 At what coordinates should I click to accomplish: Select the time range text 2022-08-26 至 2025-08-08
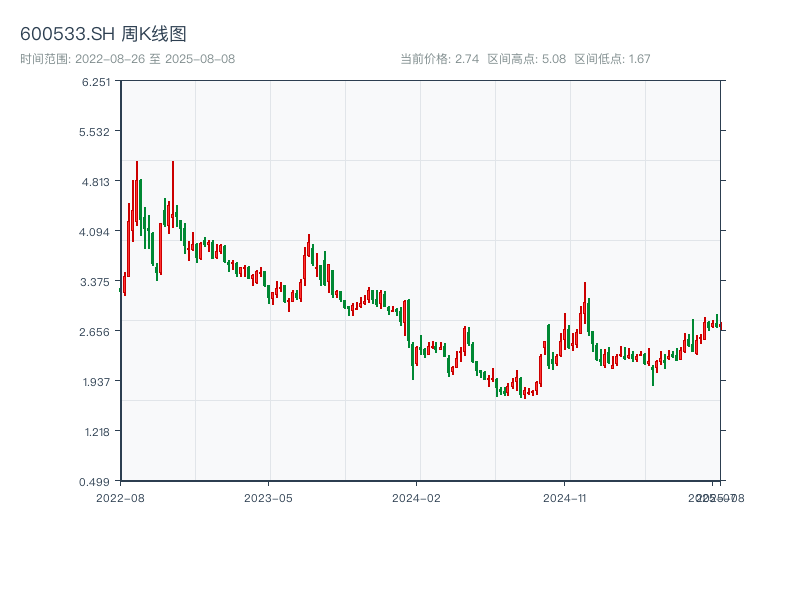155,59
